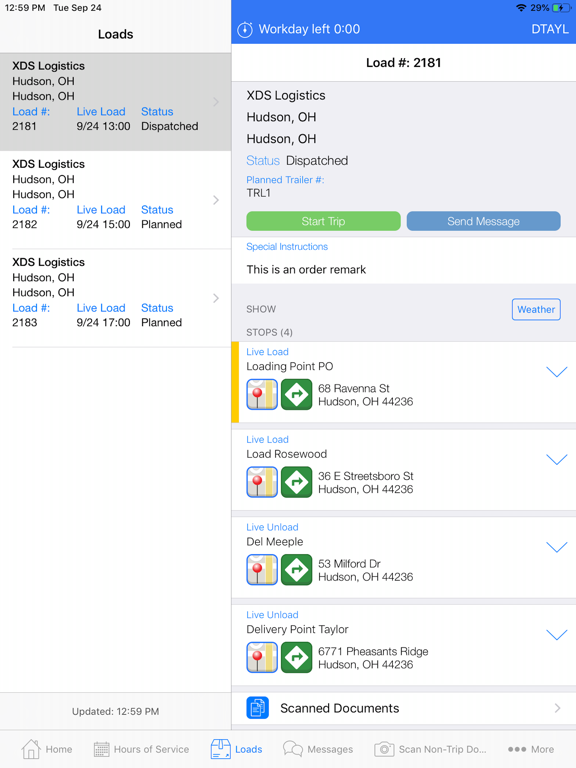The width and height of the screenshot is (576, 768).
Task: Open load 2183 via its chevron
Action: [x=216, y=298]
